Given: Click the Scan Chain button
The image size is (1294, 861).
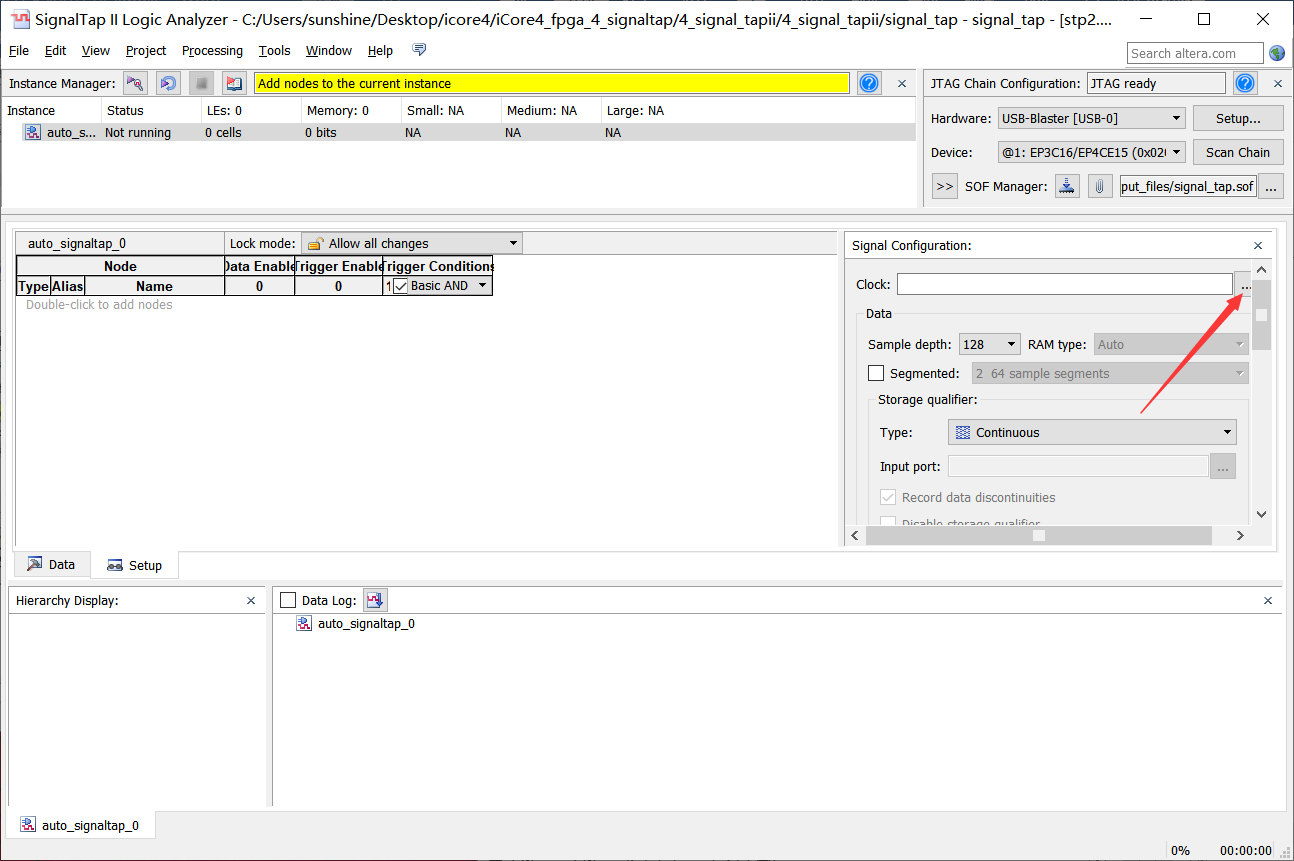Looking at the screenshot, I should point(1237,152).
